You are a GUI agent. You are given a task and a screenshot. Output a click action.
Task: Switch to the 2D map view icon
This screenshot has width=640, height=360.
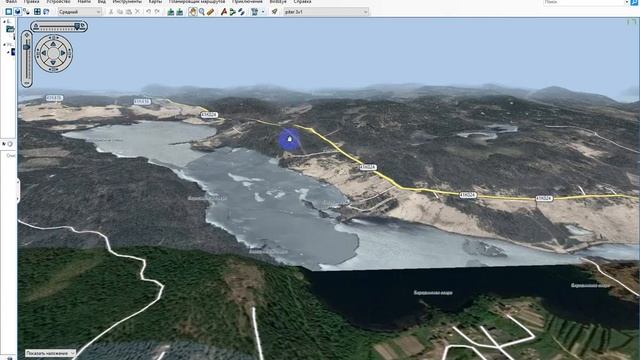click(9, 12)
